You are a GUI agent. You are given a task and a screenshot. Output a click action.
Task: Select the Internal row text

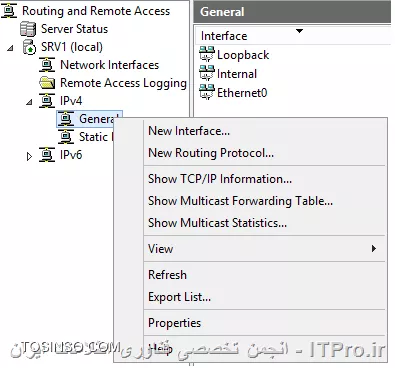(x=237, y=74)
